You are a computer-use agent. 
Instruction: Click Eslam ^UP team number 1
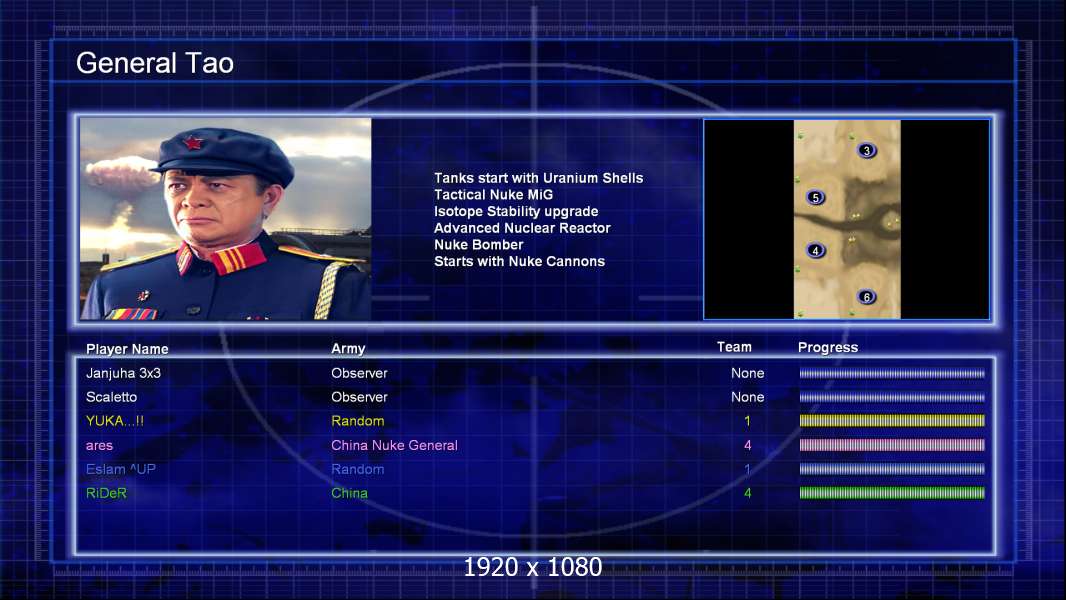coord(747,469)
